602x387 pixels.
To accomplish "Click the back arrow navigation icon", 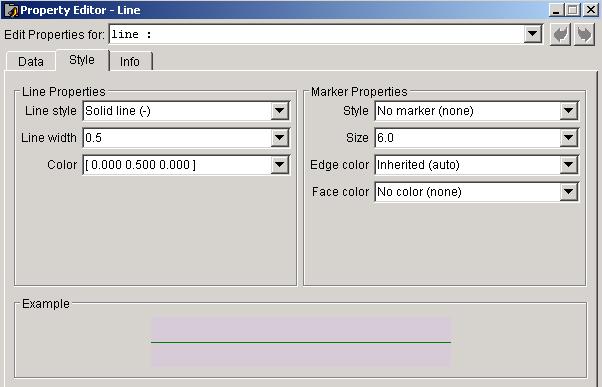I will point(560,35).
